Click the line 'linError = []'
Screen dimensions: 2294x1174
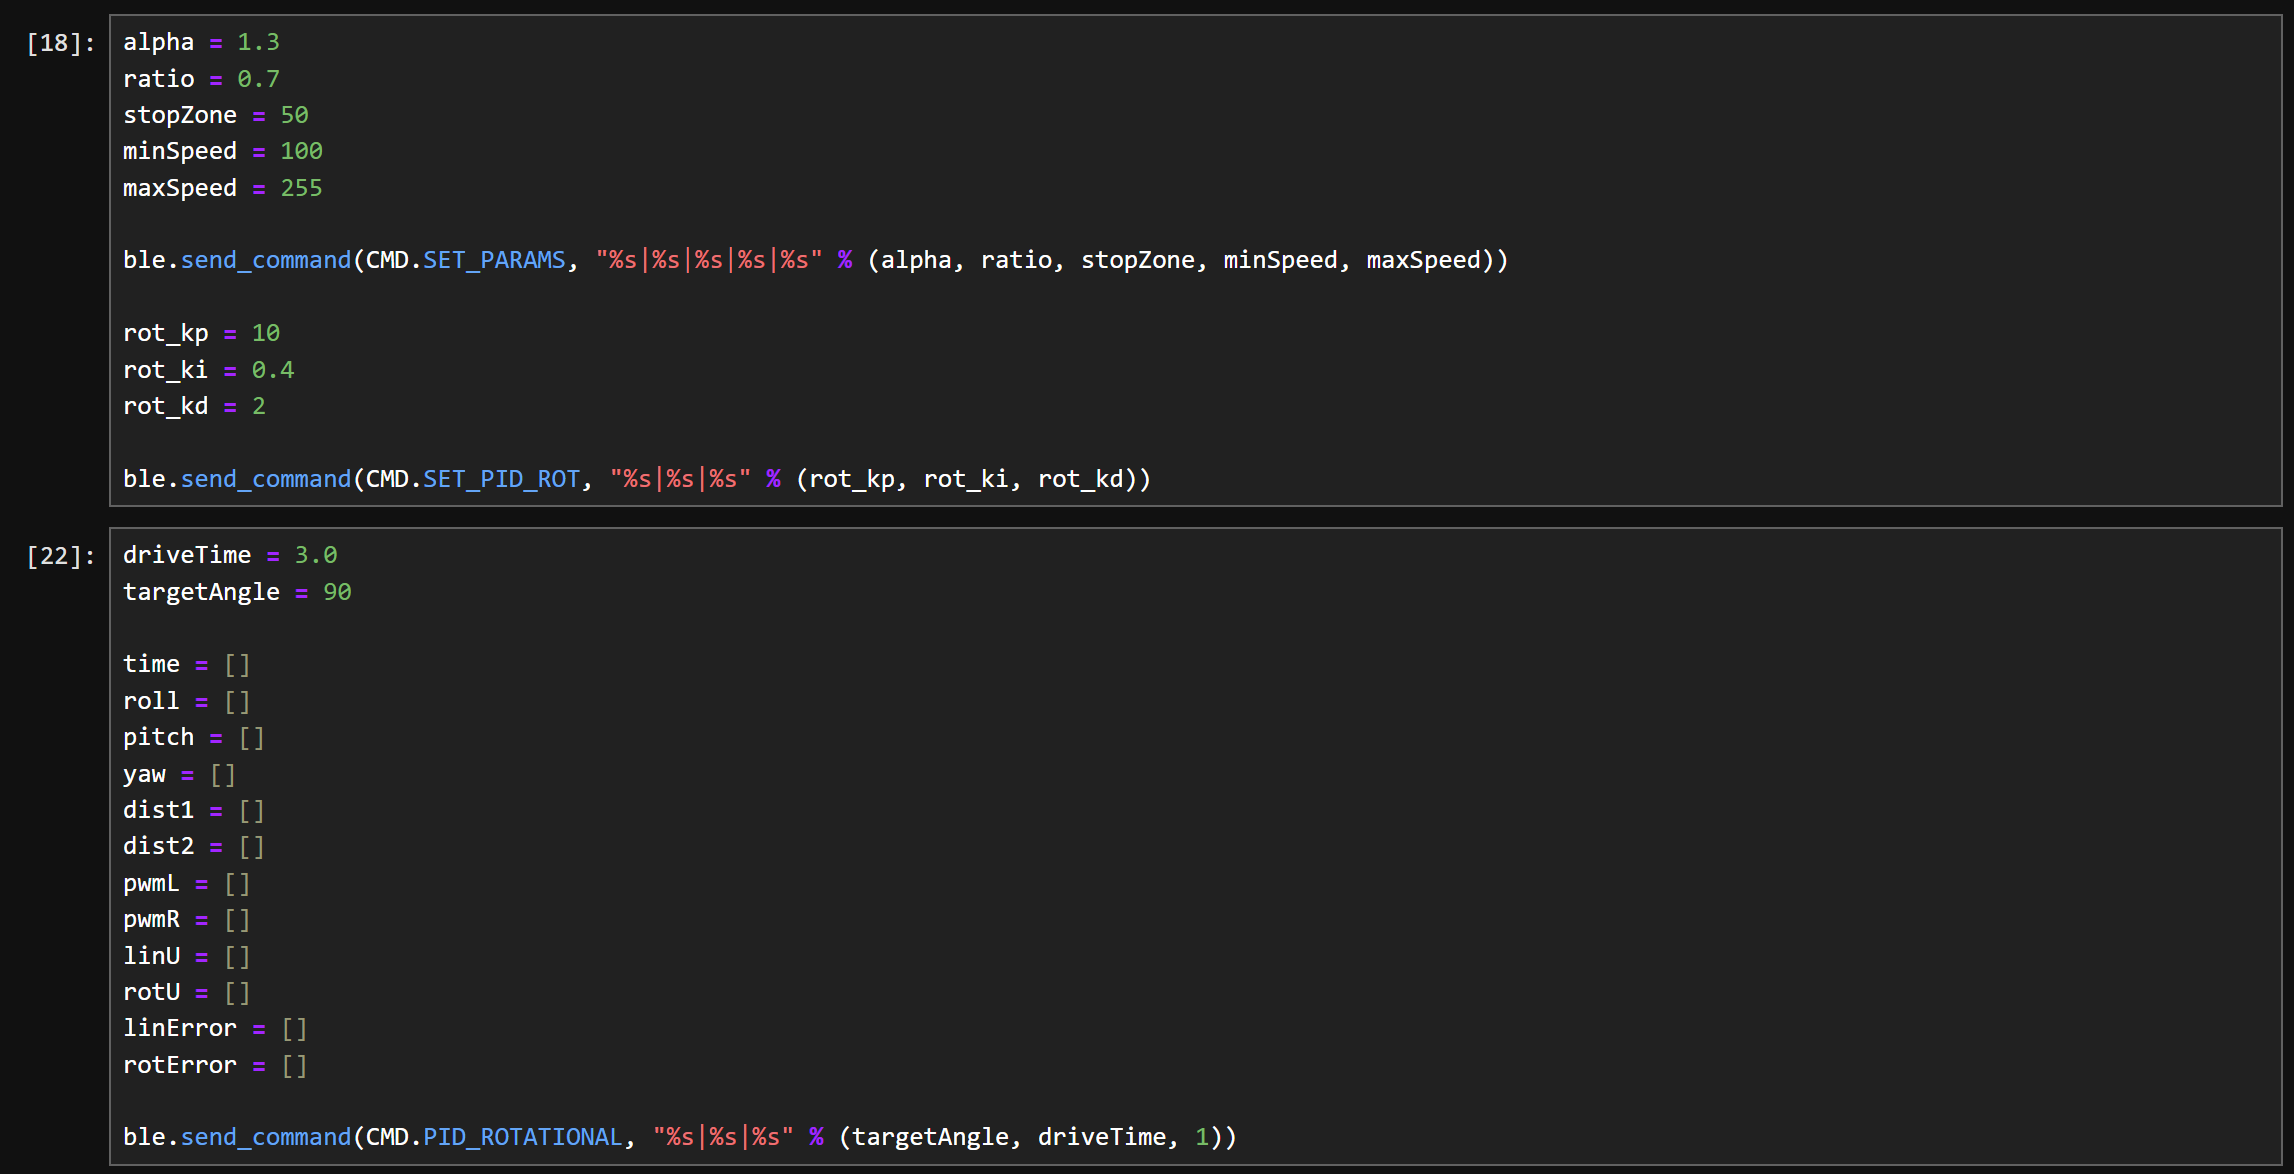coord(215,1028)
